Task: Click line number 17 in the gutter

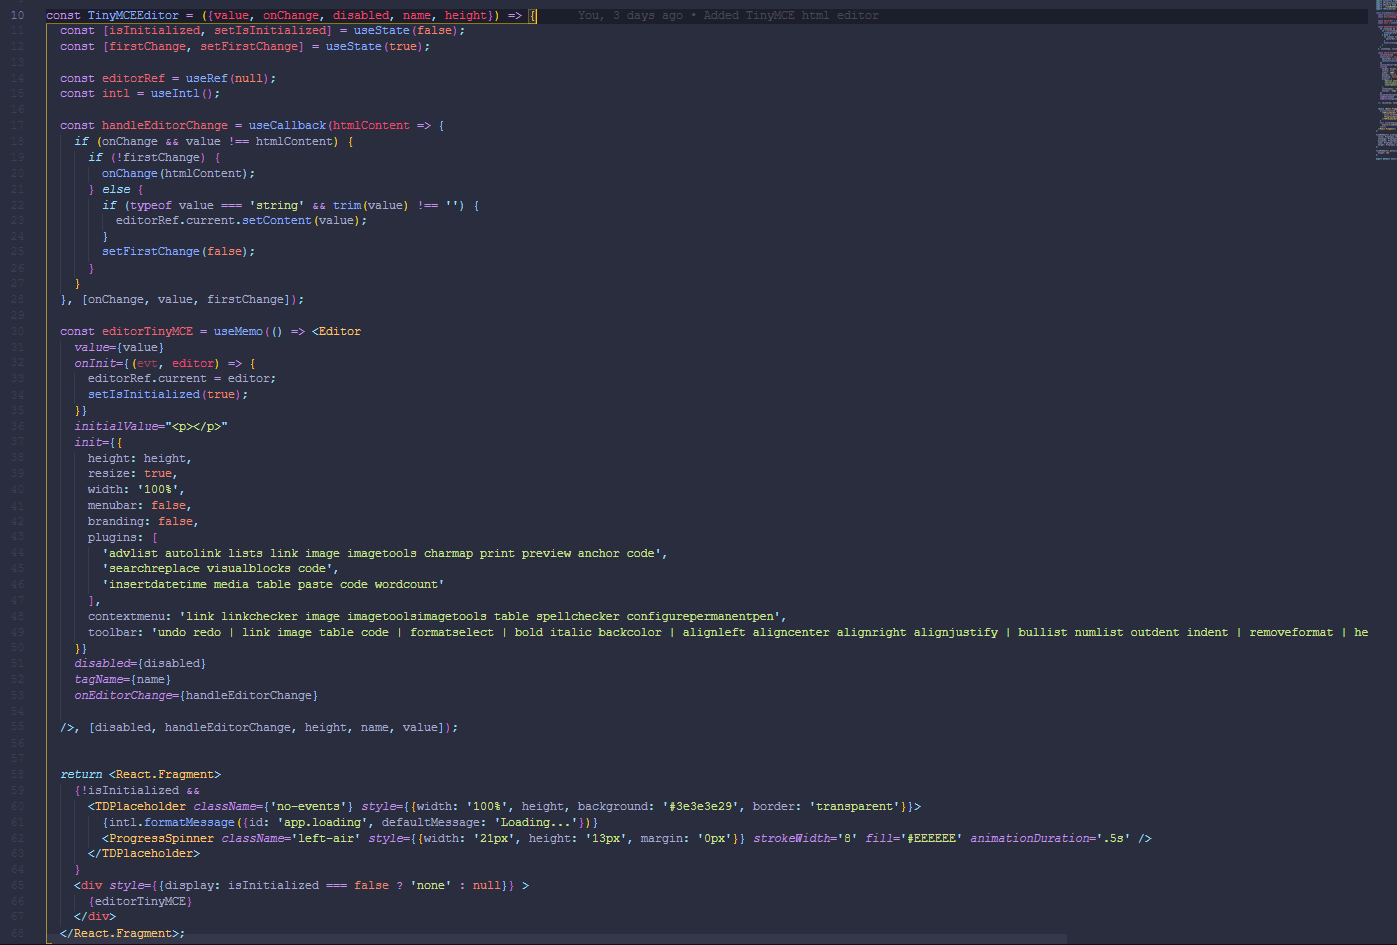Action: point(18,125)
